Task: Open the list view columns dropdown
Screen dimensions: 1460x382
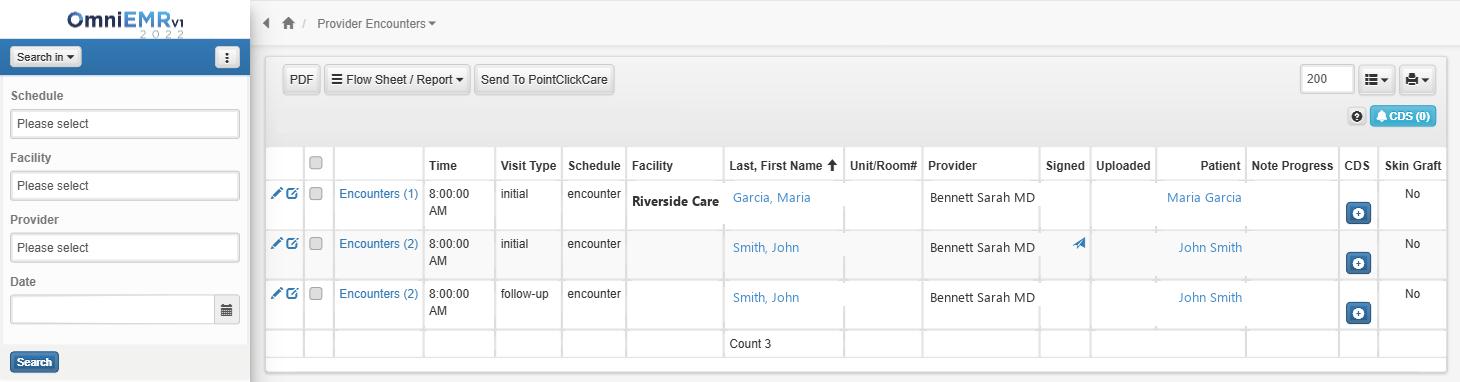Action: (x=1377, y=79)
